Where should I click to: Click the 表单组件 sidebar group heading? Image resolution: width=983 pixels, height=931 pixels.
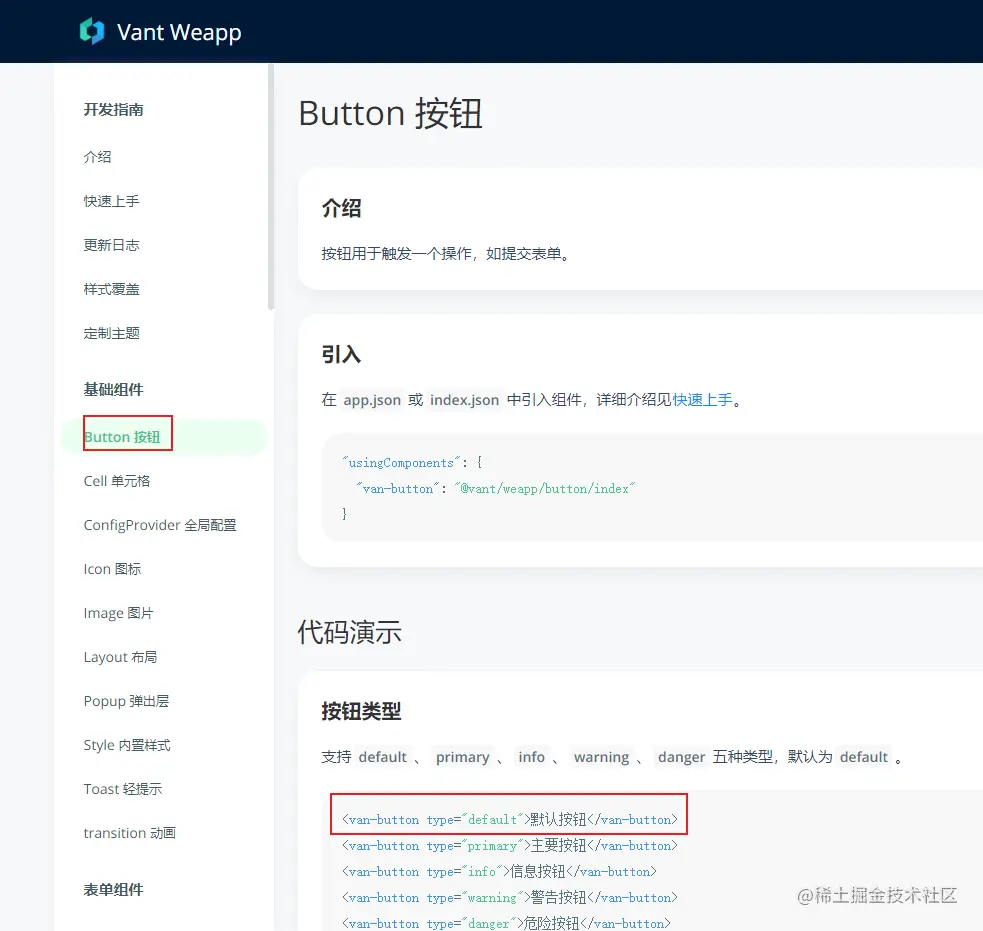pyautogui.click(x=113, y=890)
